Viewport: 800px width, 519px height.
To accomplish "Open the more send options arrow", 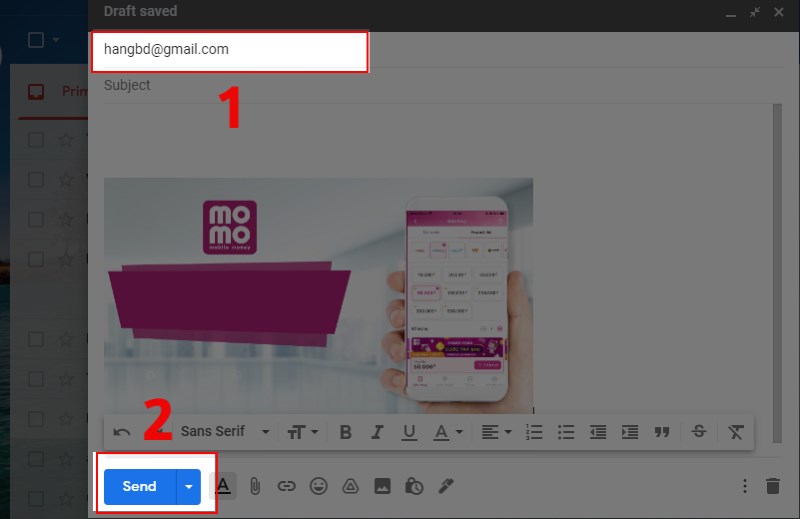I will [189, 486].
